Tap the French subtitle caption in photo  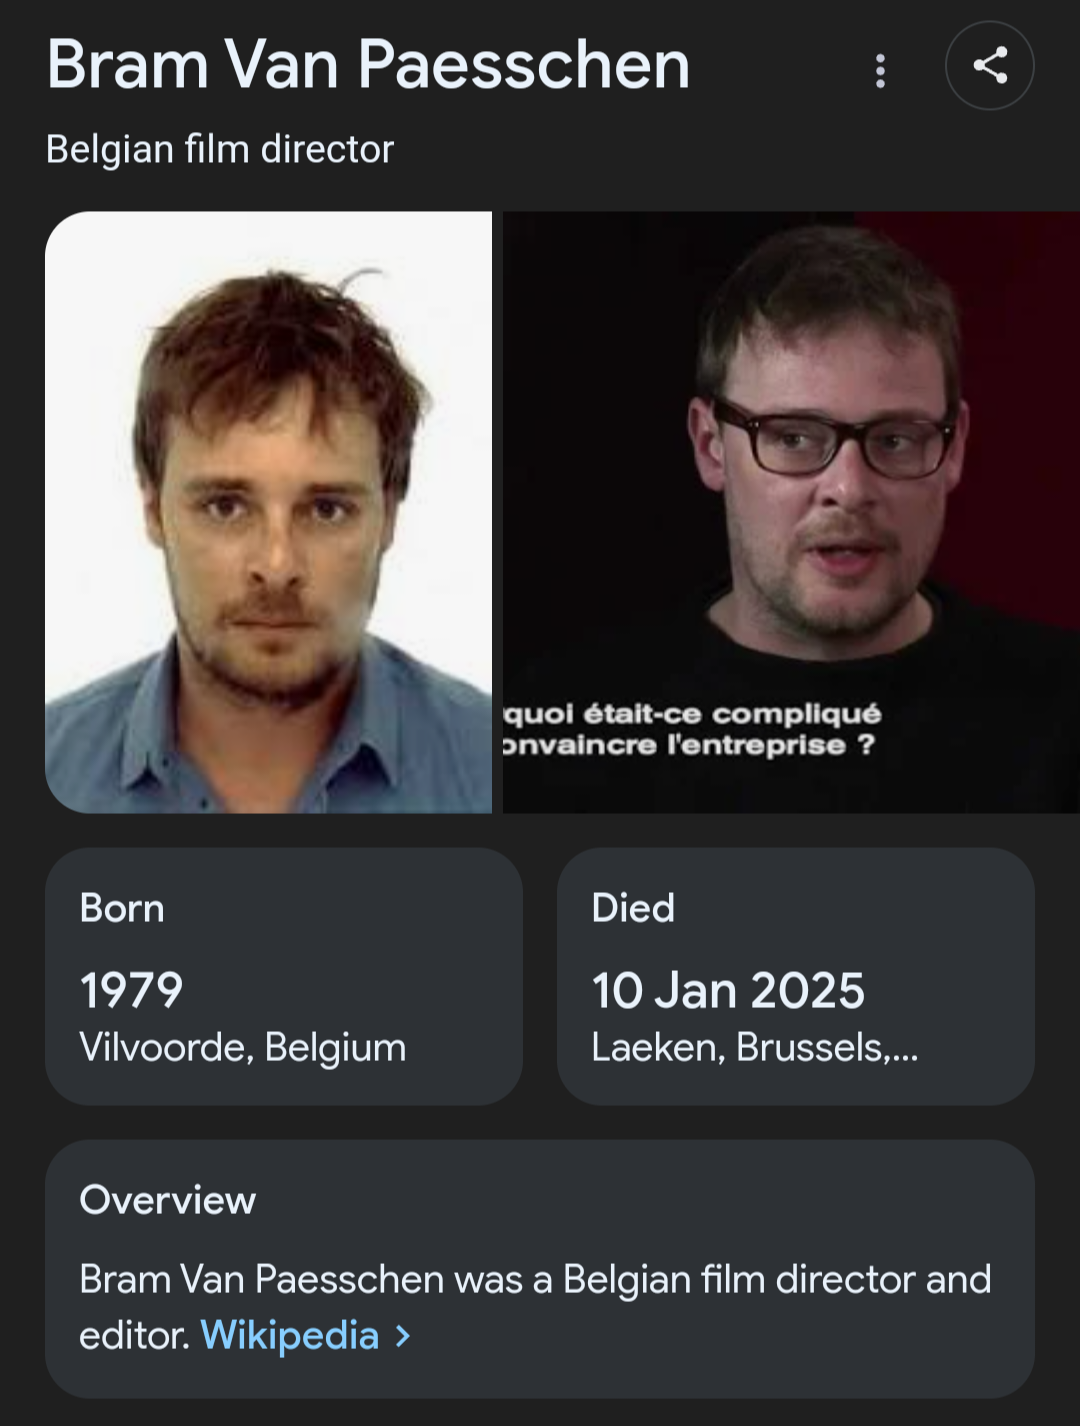[691, 729]
